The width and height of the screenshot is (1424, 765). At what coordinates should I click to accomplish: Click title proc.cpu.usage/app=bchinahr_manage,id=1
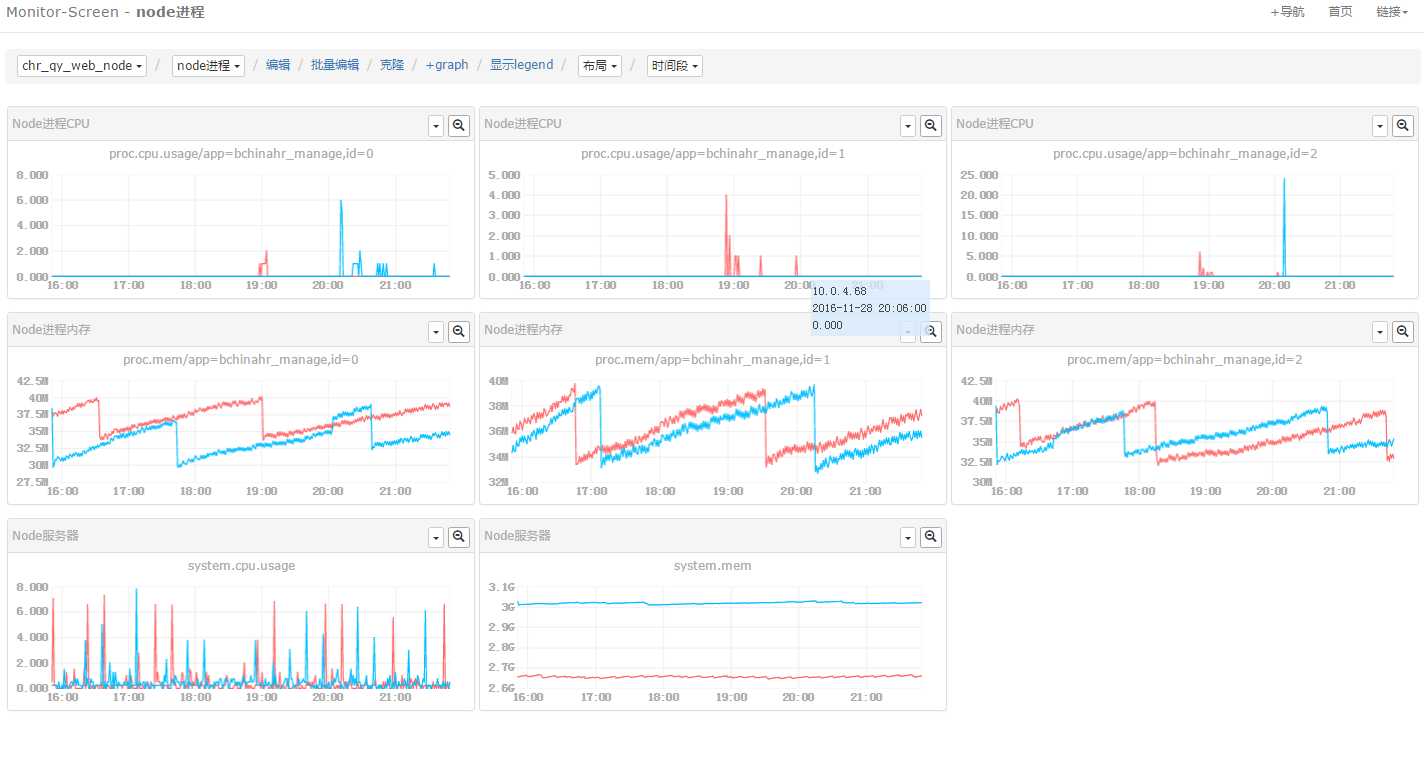pyautogui.click(x=713, y=154)
